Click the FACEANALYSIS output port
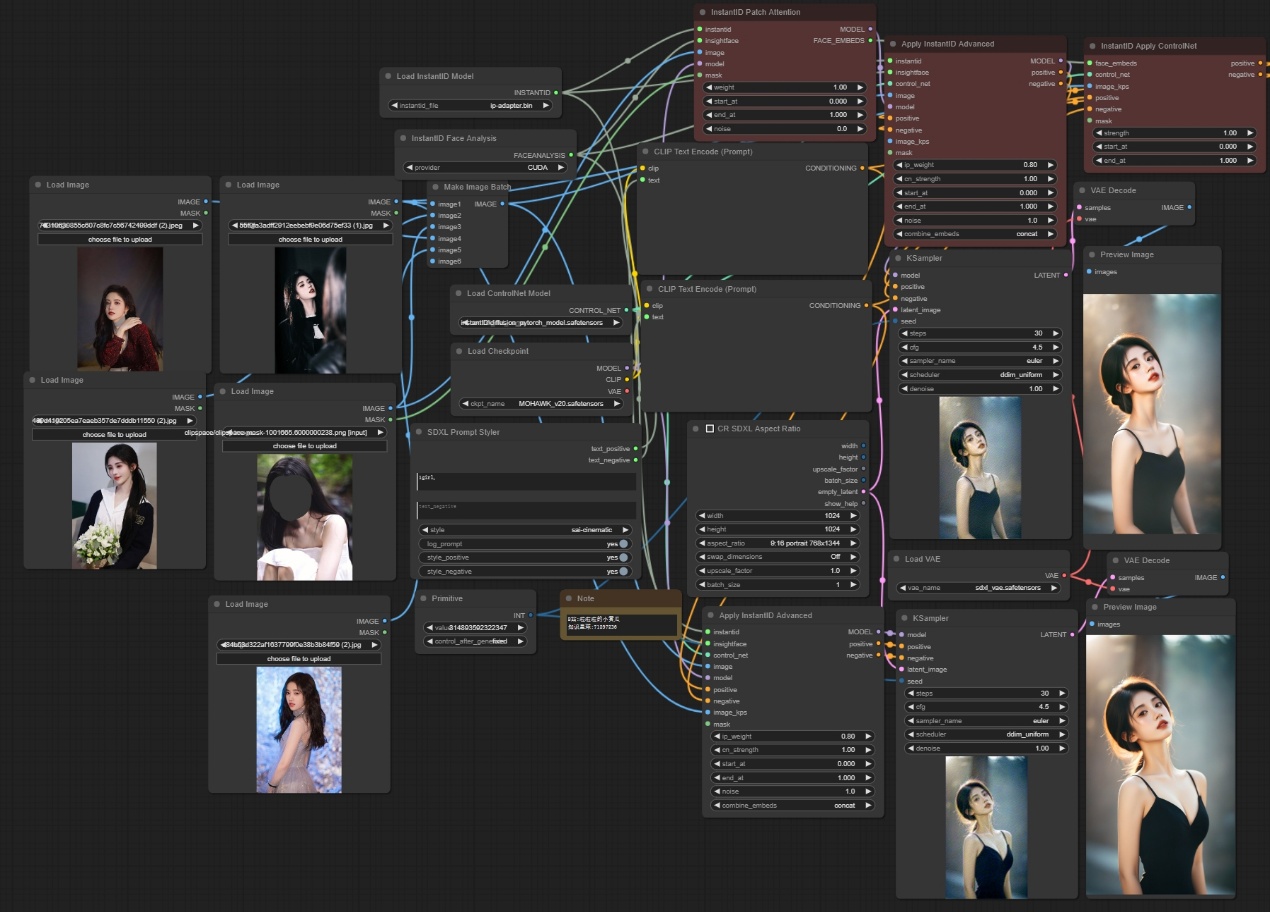The image size is (1270, 912). click(570, 155)
